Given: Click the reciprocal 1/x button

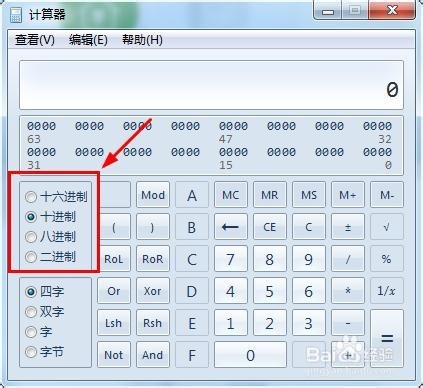Looking at the screenshot, I should point(387,291).
